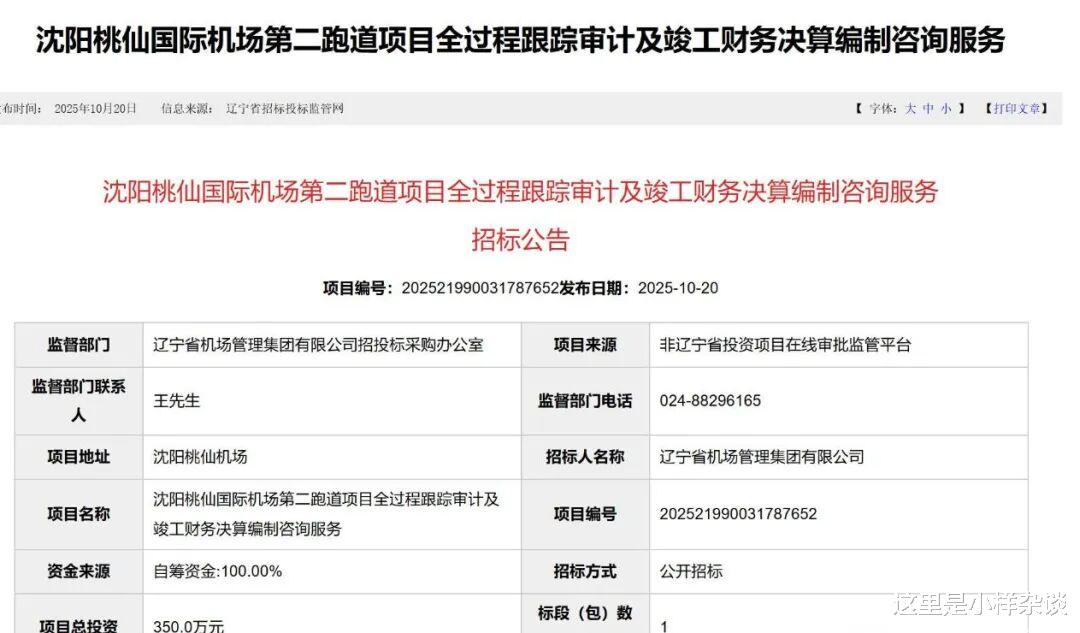Click the black page title heading
Screen dimensions: 1080x633
tap(521, 40)
